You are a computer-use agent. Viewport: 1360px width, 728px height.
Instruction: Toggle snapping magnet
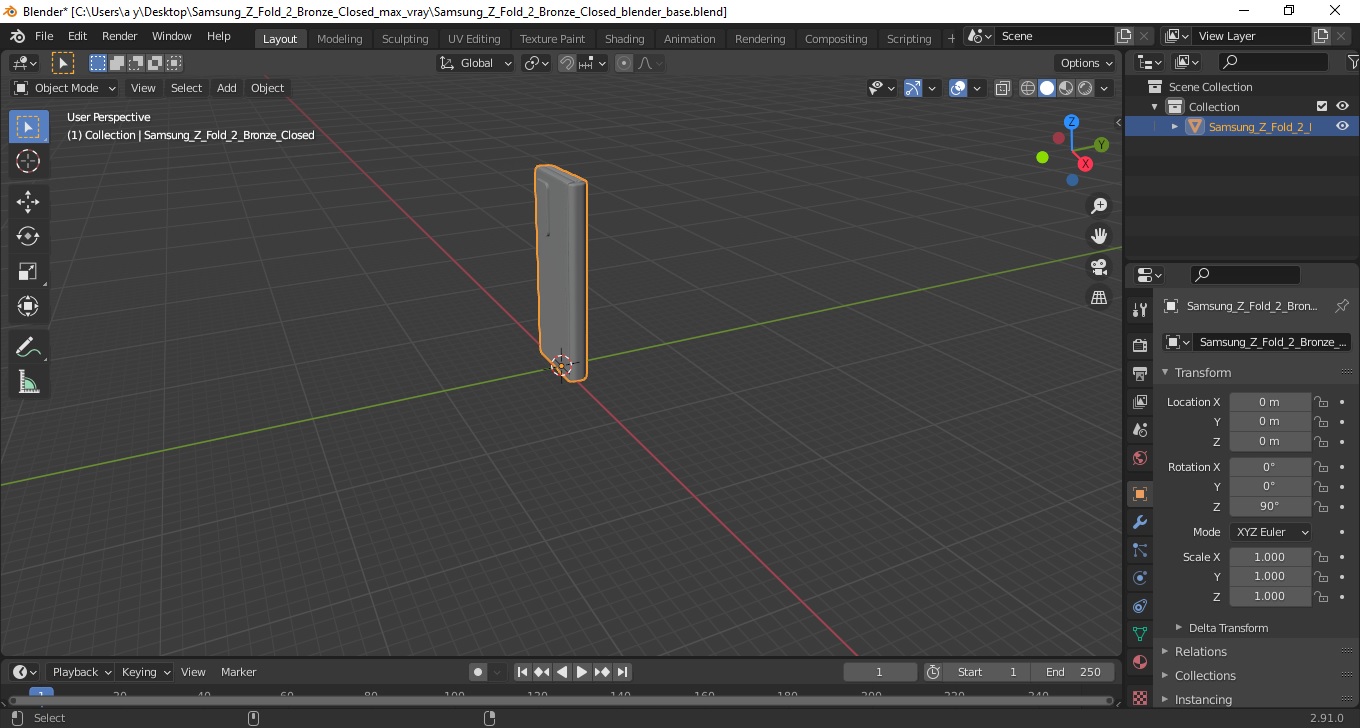point(567,63)
